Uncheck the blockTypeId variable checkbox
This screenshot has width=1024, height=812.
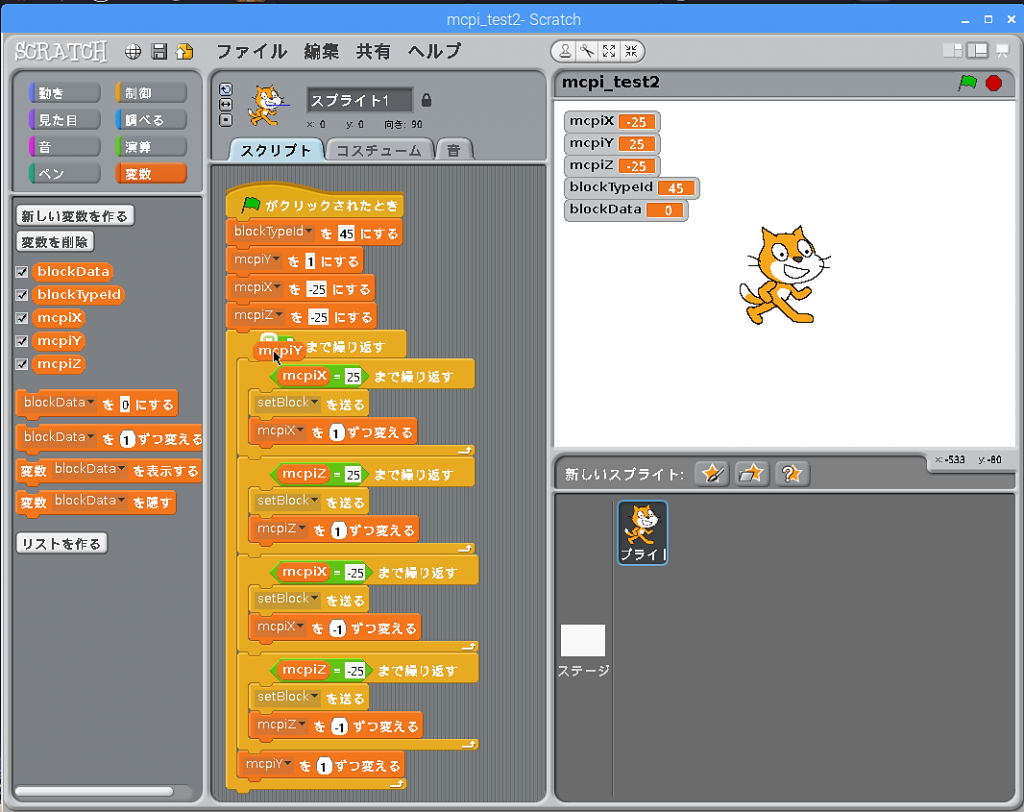[22, 295]
